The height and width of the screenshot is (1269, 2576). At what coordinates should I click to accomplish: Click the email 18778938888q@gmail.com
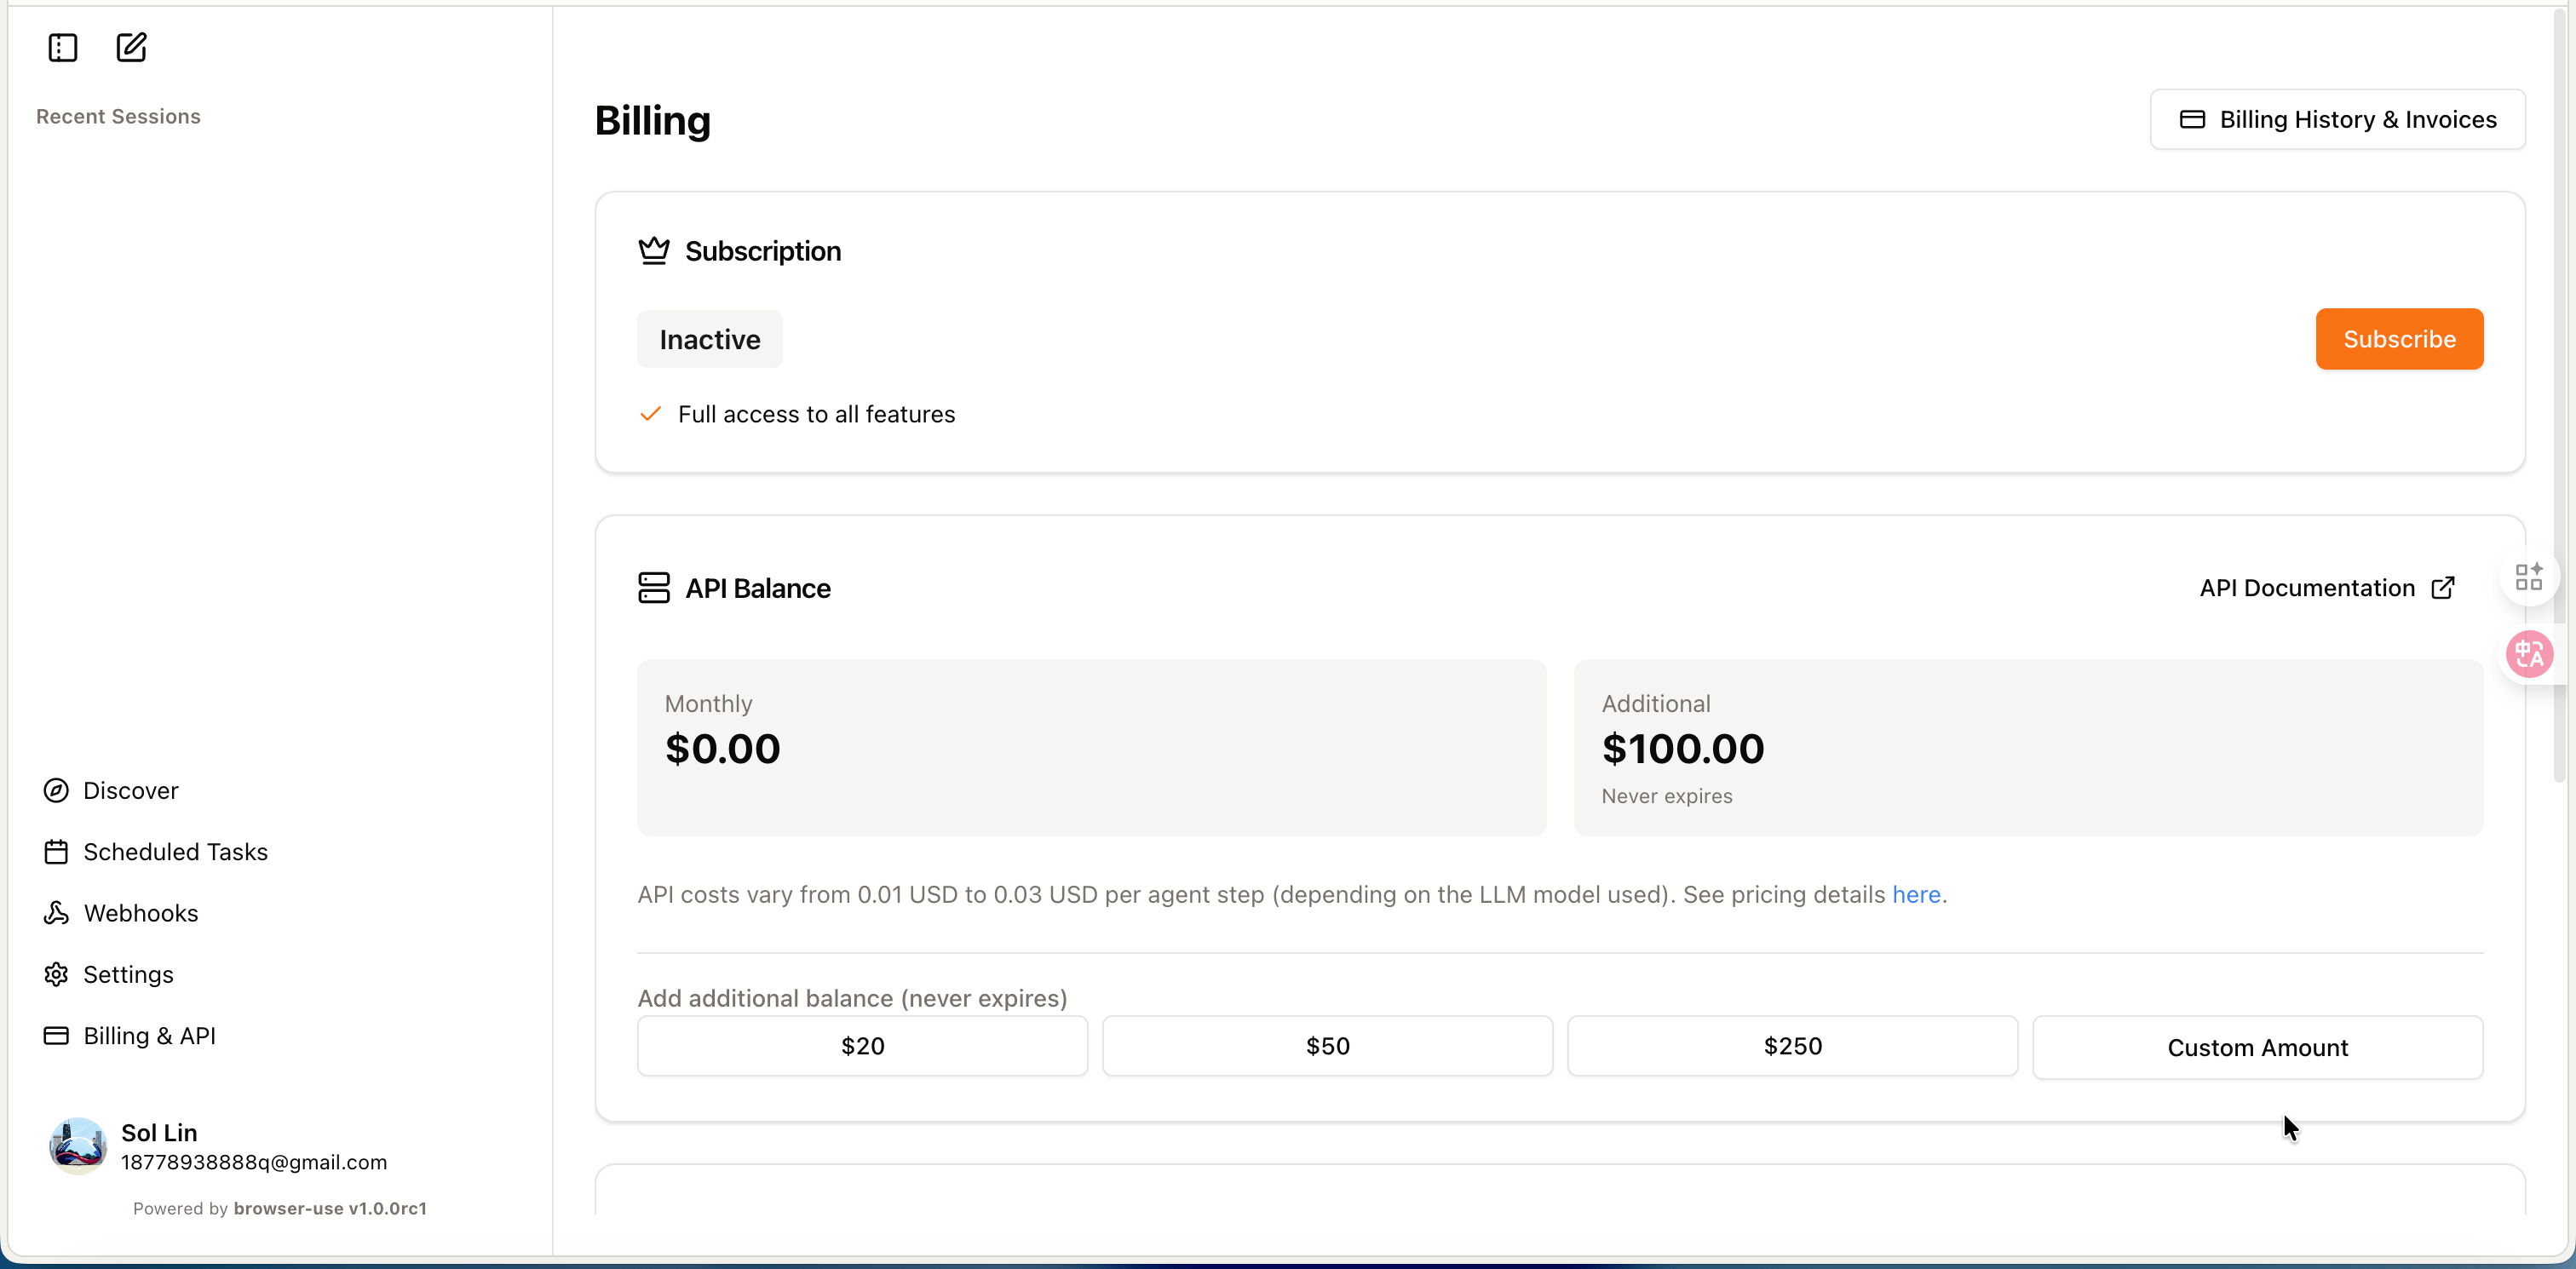(x=254, y=1162)
